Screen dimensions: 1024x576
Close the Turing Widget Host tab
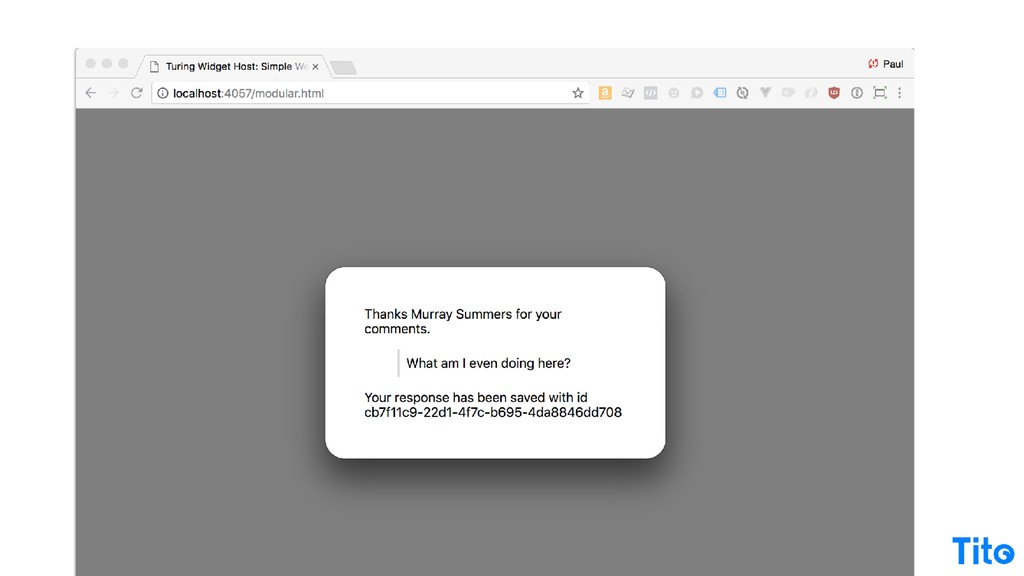pos(315,67)
